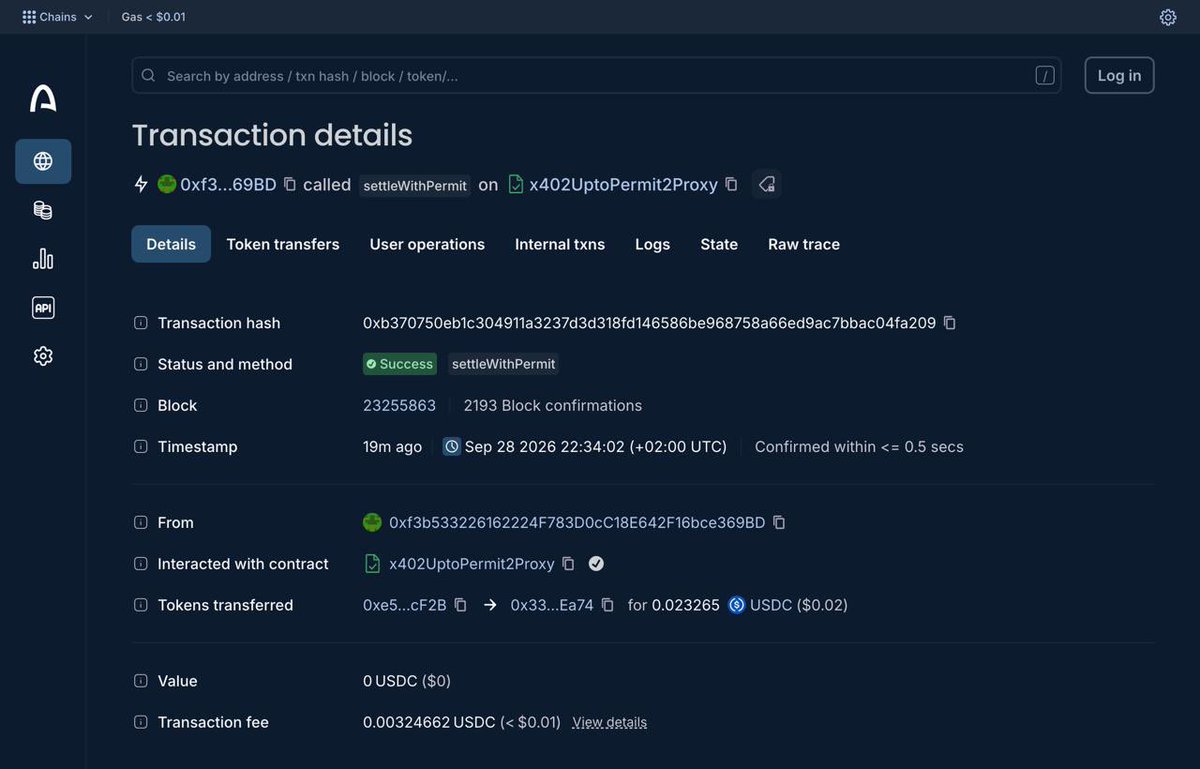Open the blockchain globe sidebar icon
This screenshot has height=769, width=1200.
(43, 161)
